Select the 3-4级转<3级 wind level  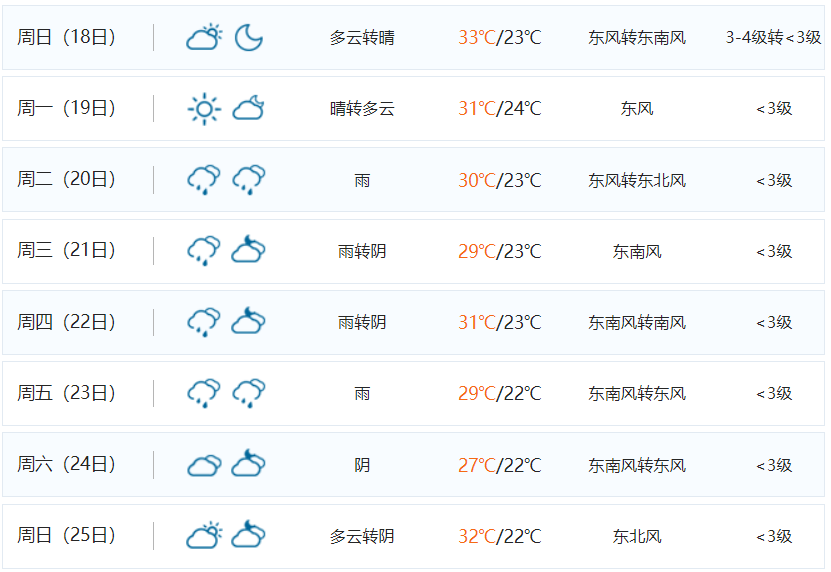coord(773,38)
